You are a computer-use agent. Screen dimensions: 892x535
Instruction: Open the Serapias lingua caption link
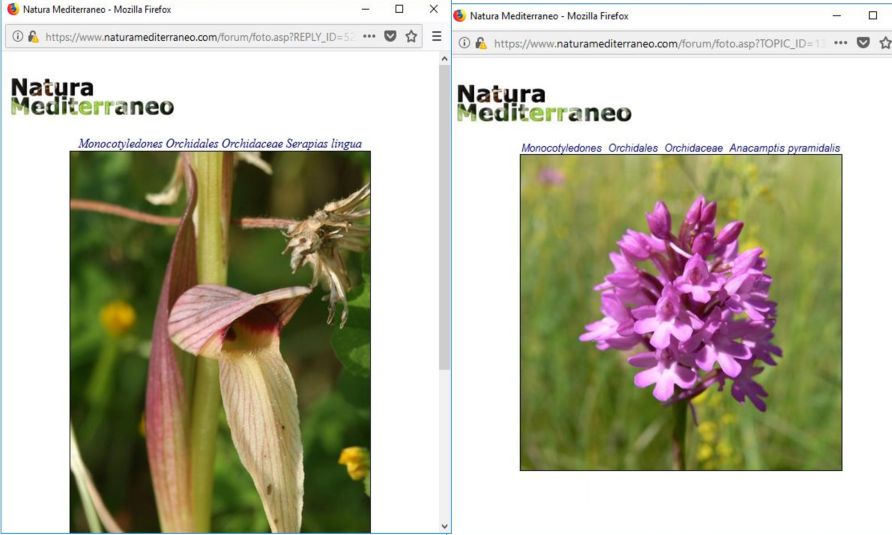point(220,143)
